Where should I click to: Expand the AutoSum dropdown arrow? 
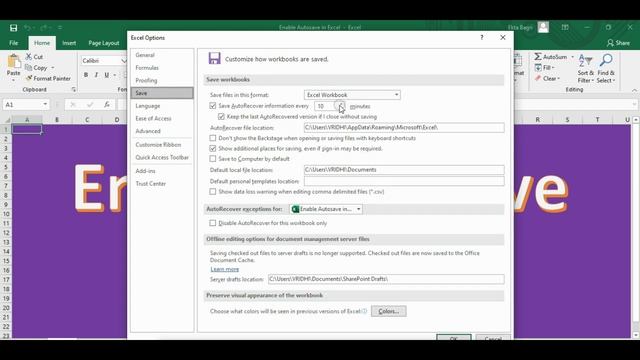[572, 57]
